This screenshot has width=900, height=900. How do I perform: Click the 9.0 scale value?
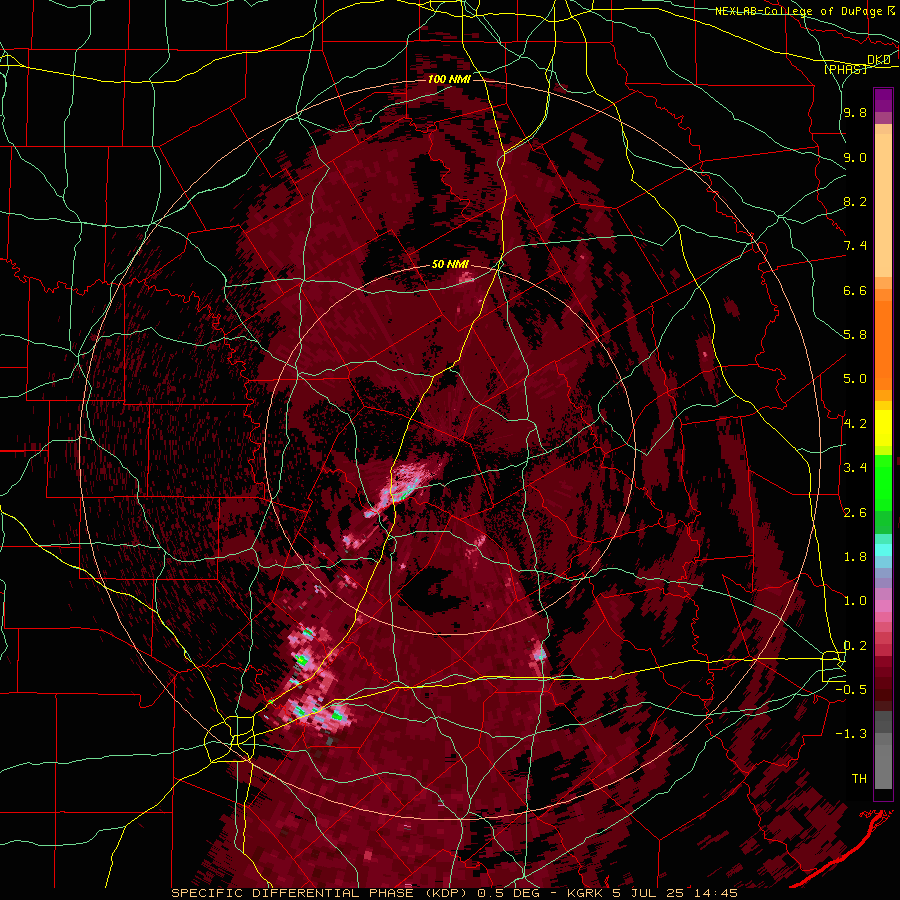pyautogui.click(x=855, y=157)
